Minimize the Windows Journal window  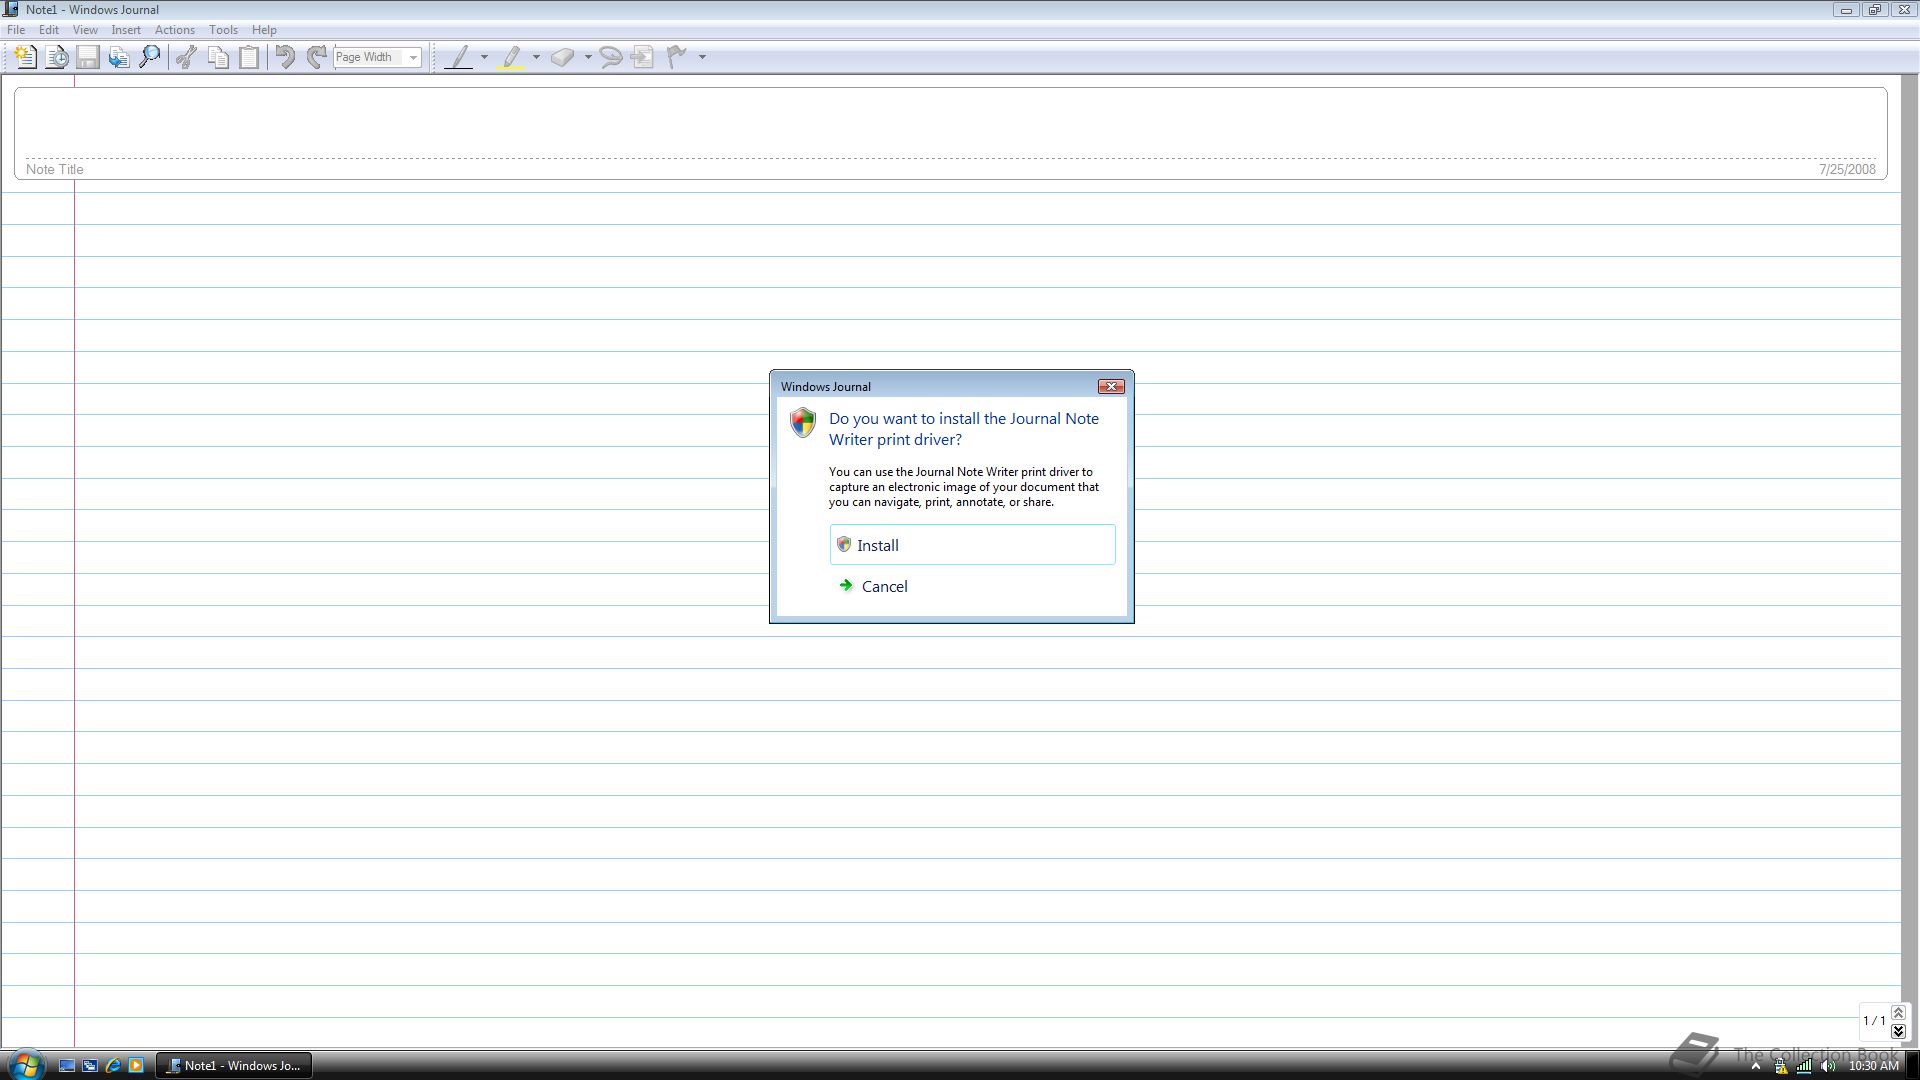(x=1846, y=10)
